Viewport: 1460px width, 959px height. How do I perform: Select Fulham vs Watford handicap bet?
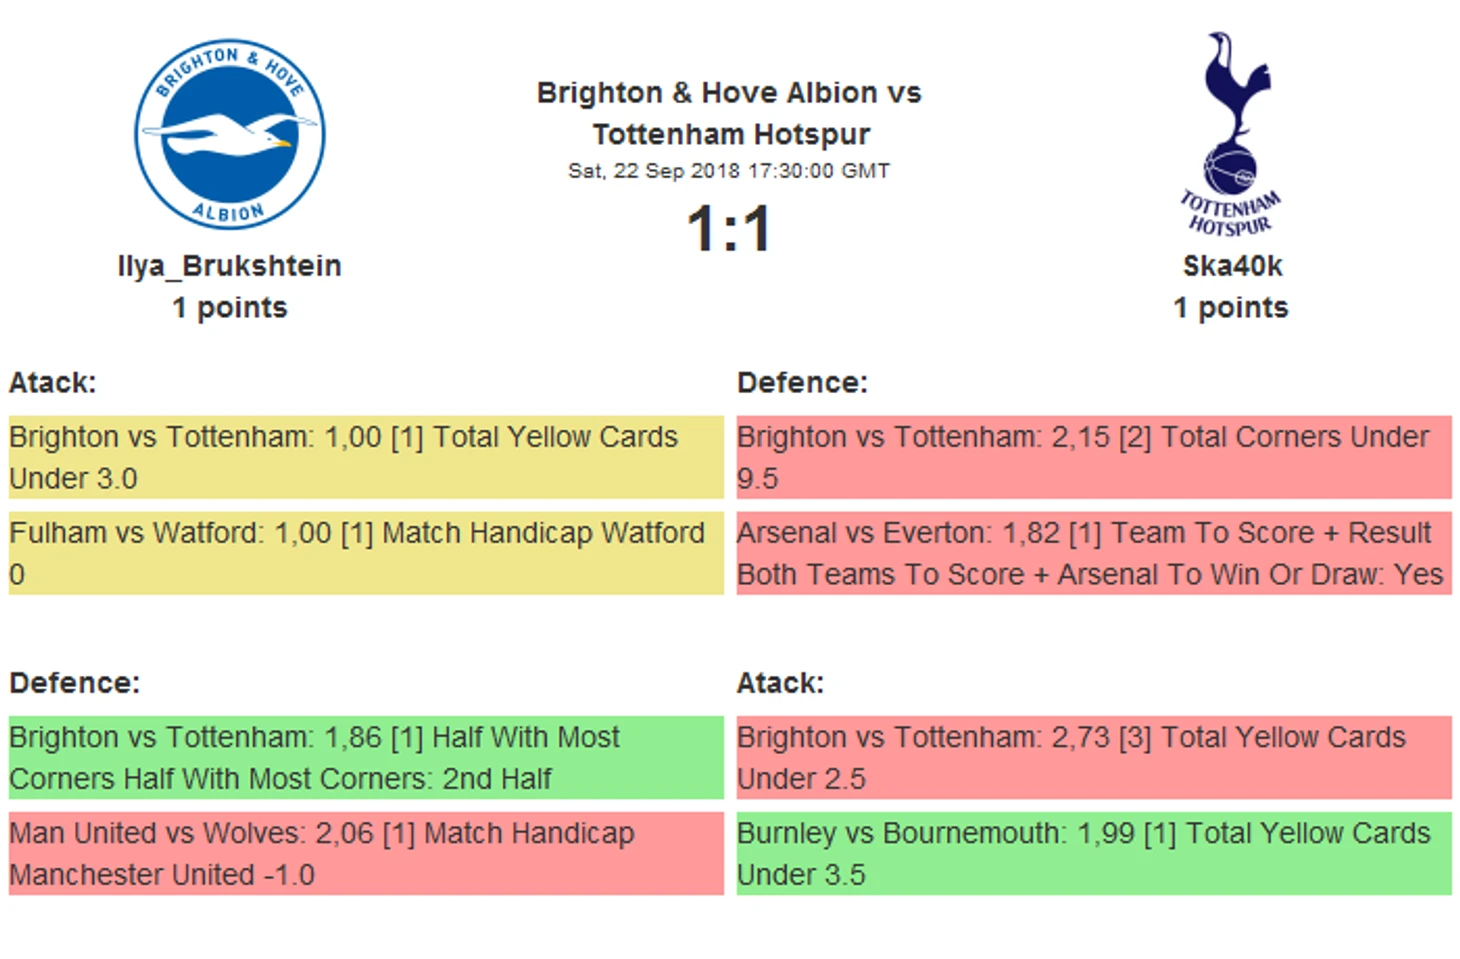point(366,553)
